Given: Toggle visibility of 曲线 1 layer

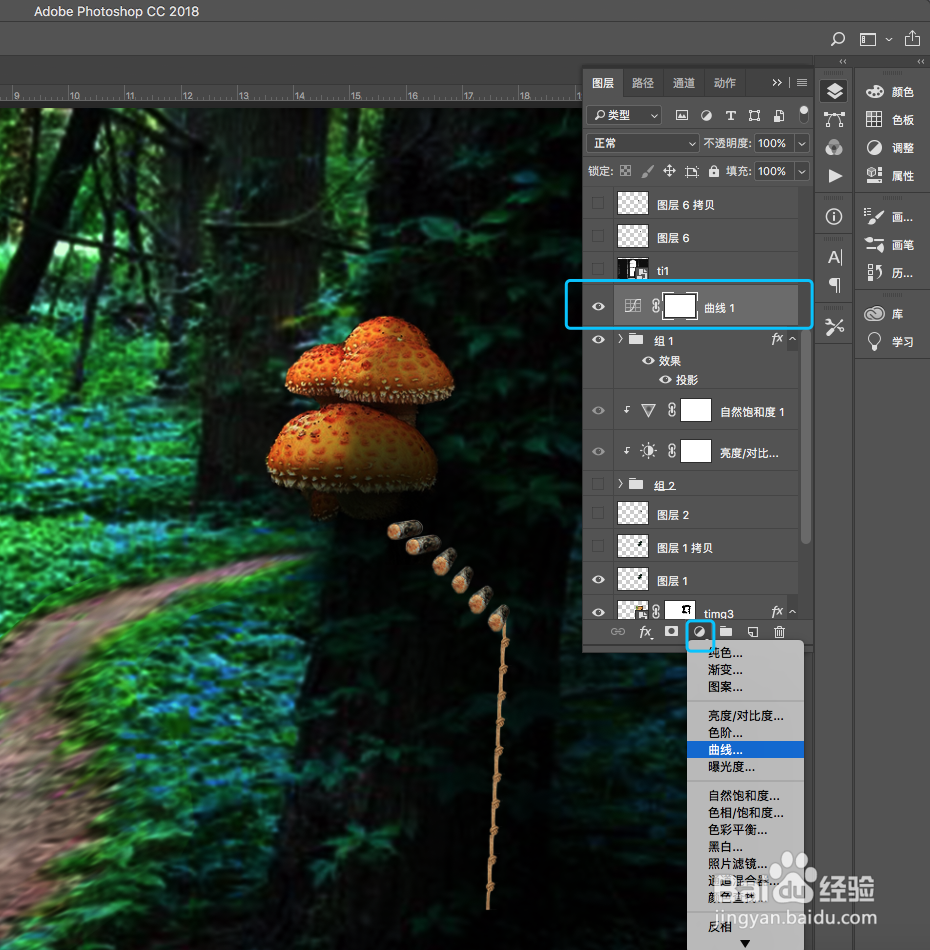Looking at the screenshot, I should 598,307.
